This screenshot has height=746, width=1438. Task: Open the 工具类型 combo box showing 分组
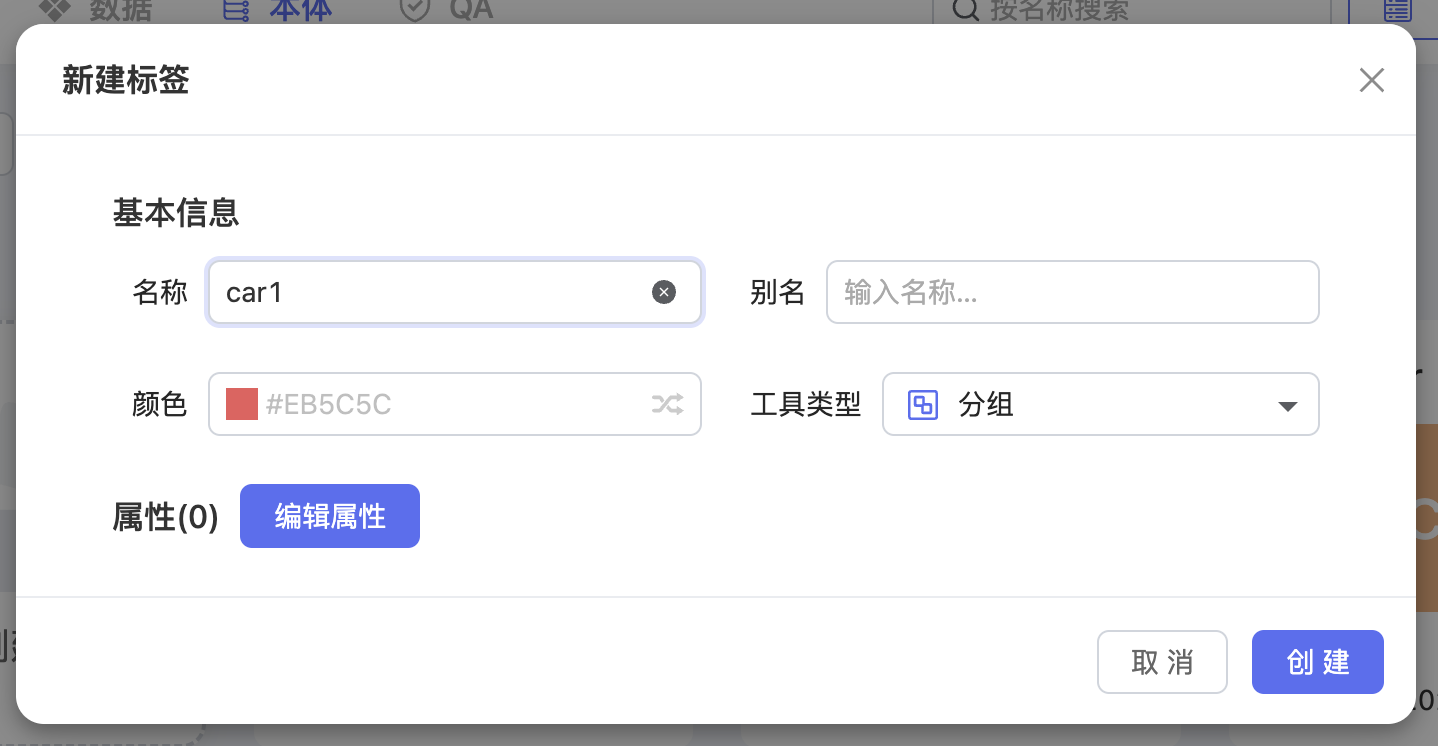[x=1100, y=405]
